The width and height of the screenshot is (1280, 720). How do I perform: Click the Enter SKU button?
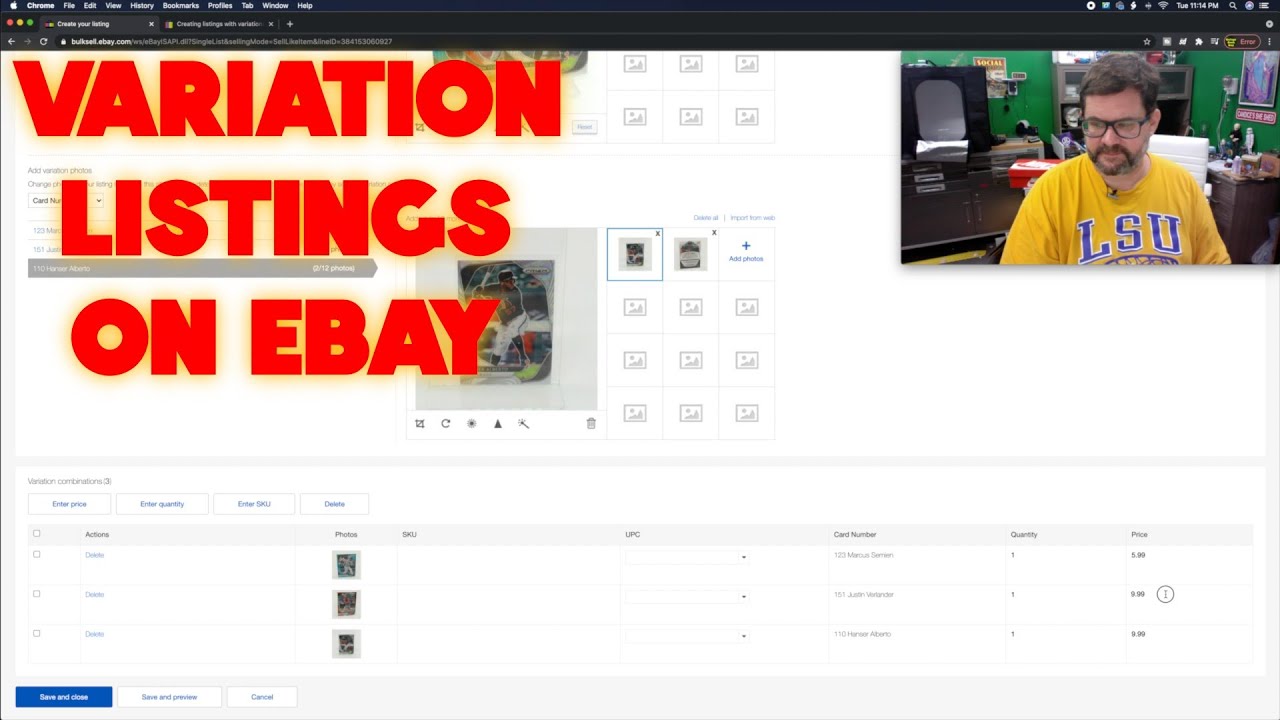click(x=254, y=504)
